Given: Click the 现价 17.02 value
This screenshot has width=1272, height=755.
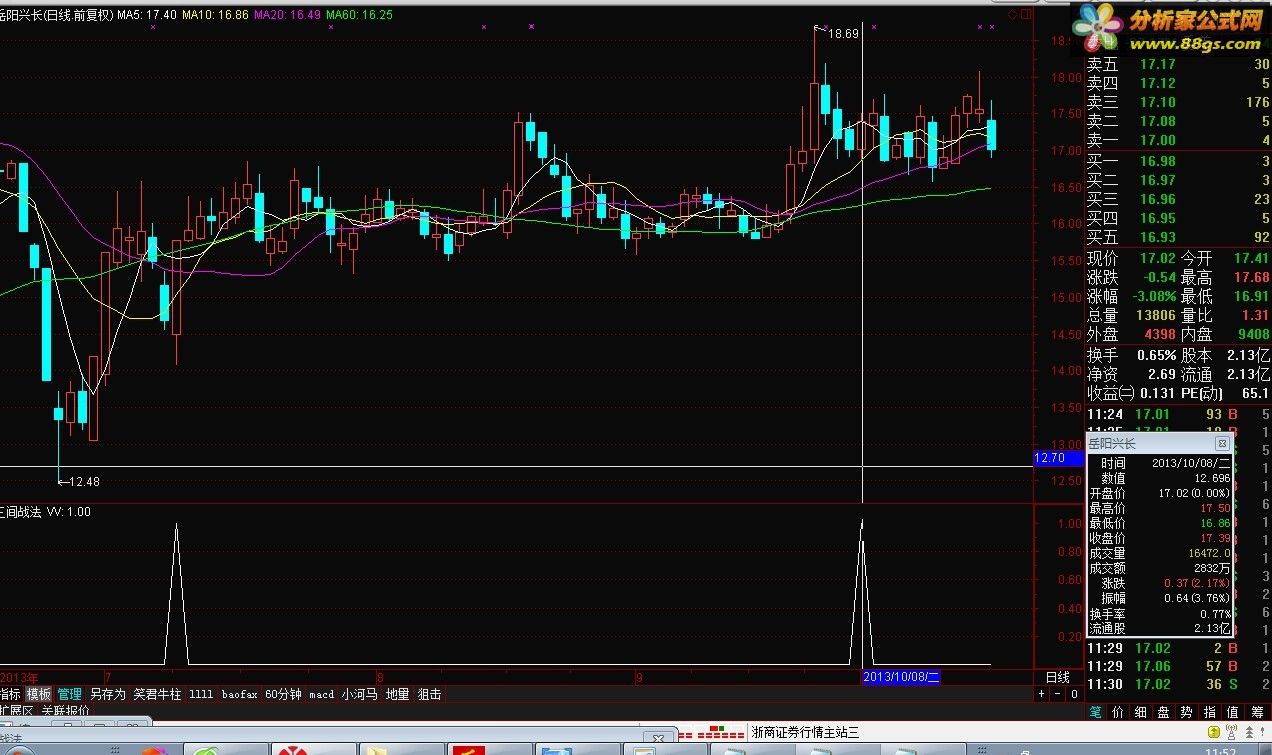Looking at the screenshot, I should click(1157, 259).
